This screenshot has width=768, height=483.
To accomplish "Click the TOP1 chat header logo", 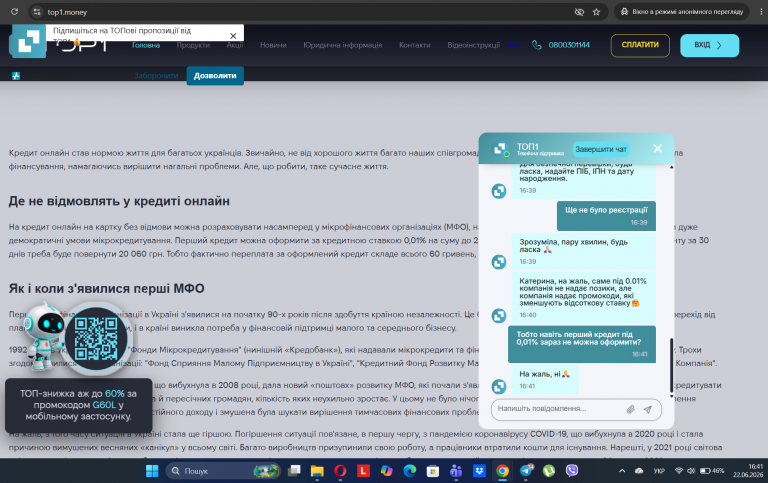I will point(501,149).
